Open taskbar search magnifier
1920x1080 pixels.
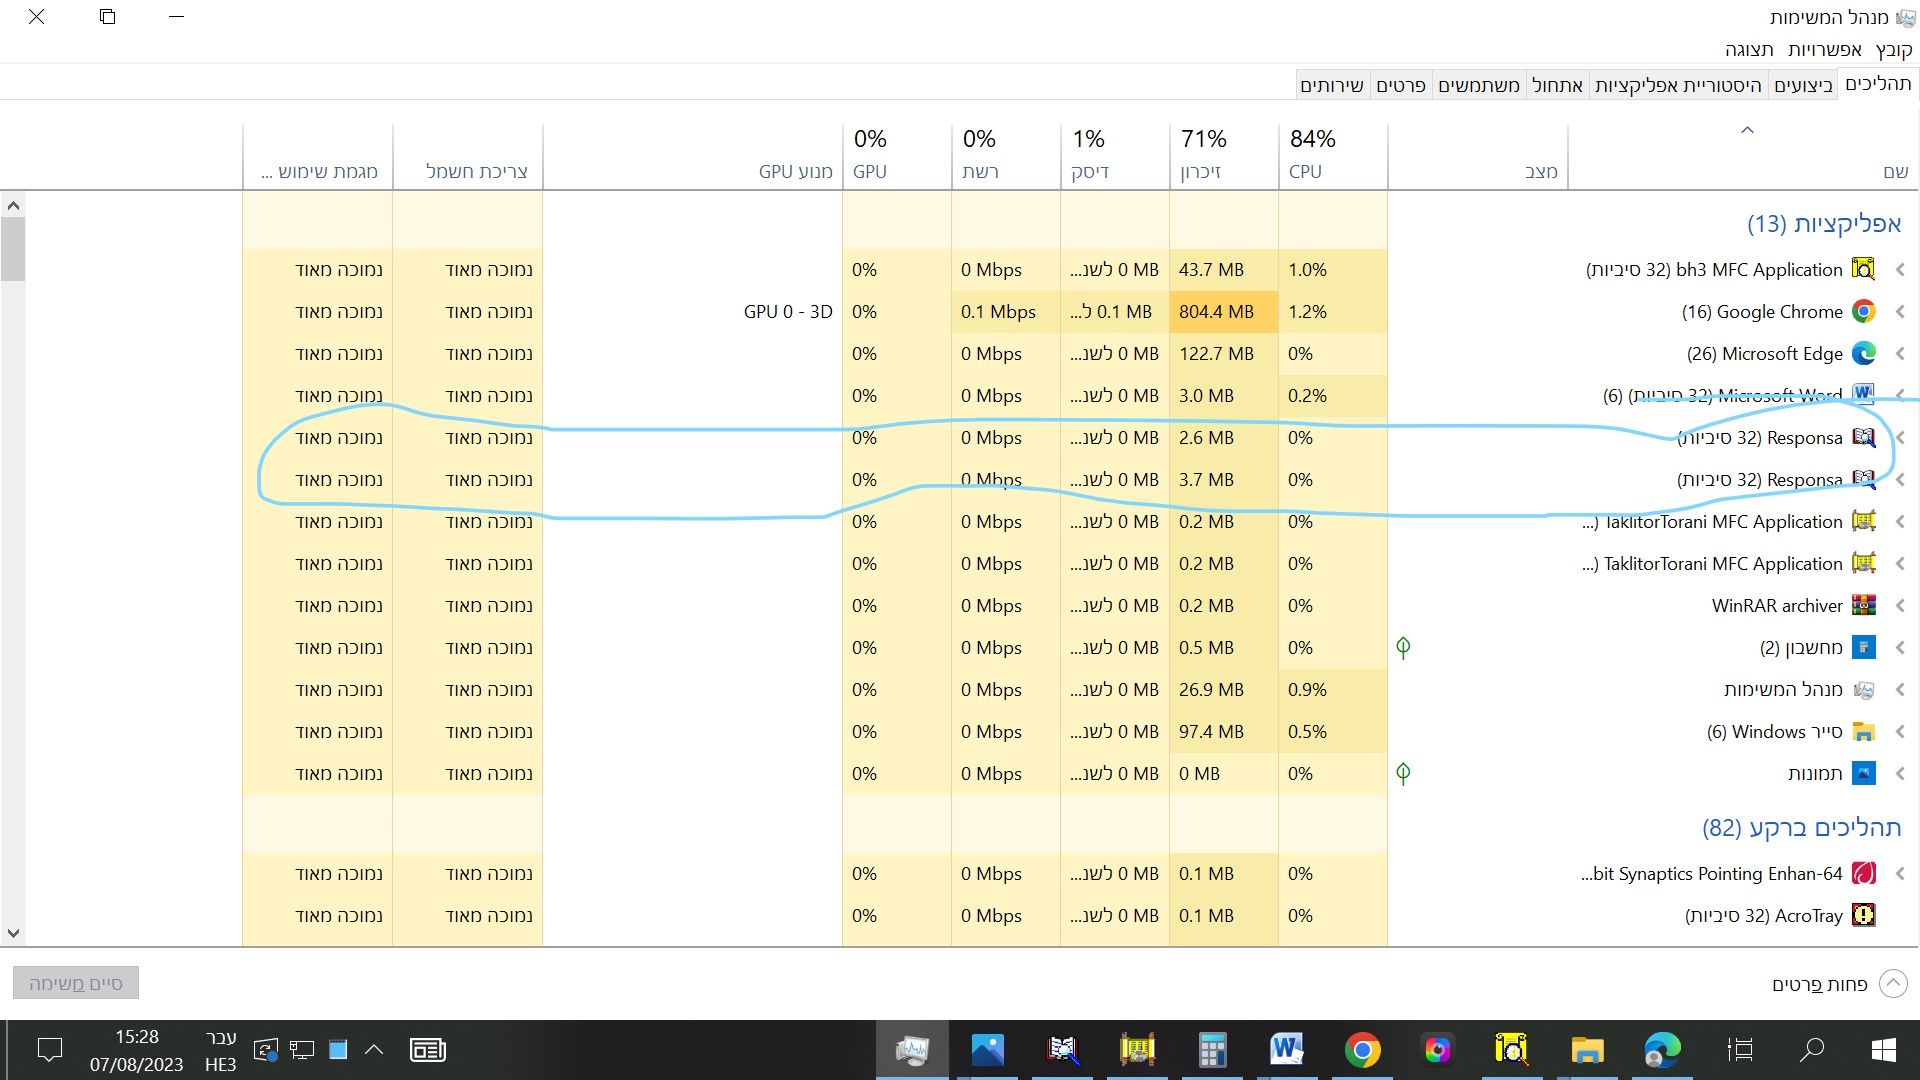(1811, 1050)
